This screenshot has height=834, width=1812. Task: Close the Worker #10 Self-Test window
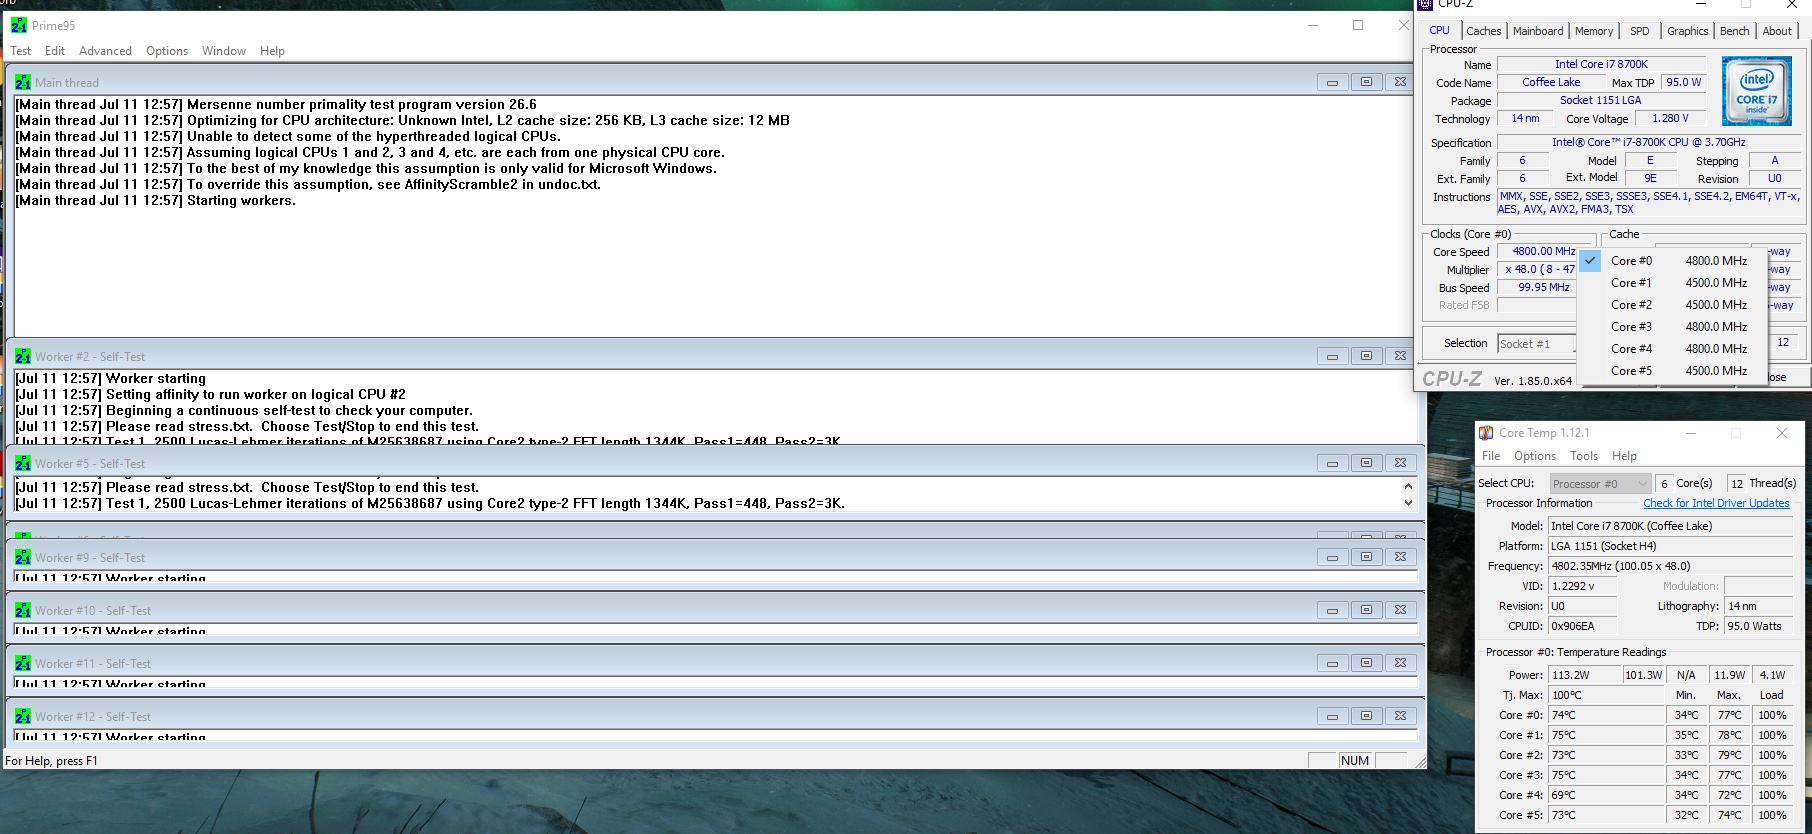(x=1400, y=610)
